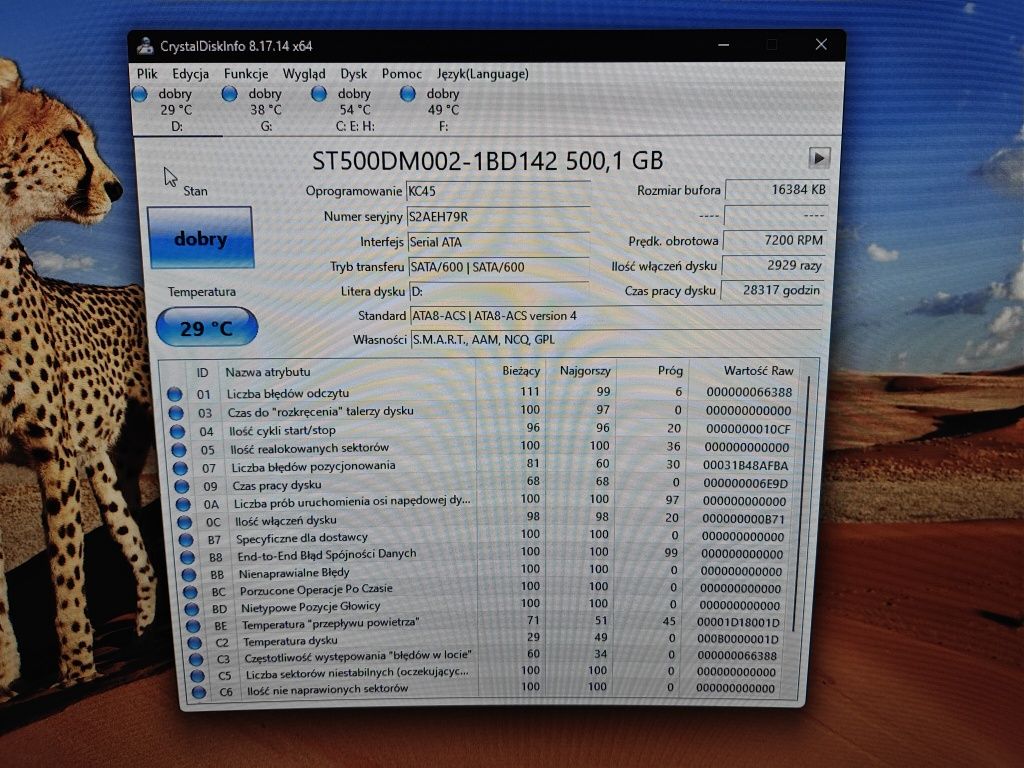Image resolution: width=1024 pixels, height=768 pixels.
Task: Click the blue status circle above C: E: H:
Action: click(x=319, y=94)
